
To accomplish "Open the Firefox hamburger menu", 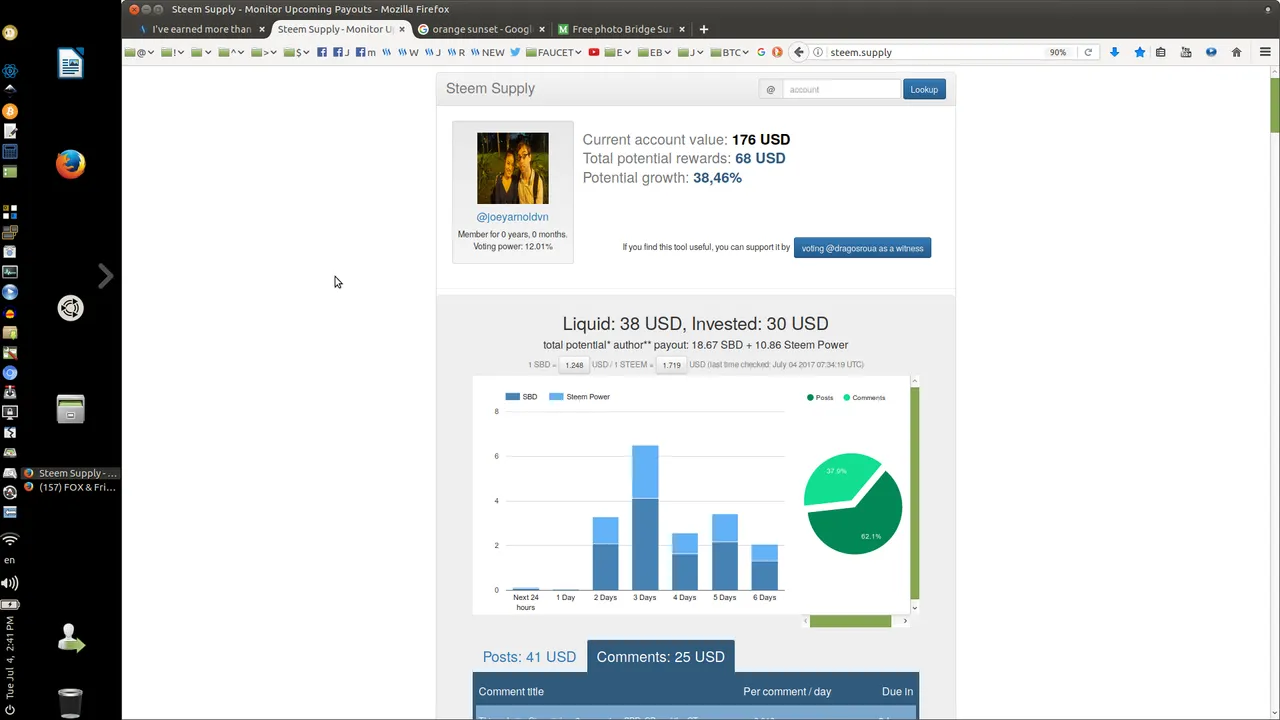I will point(1265,52).
